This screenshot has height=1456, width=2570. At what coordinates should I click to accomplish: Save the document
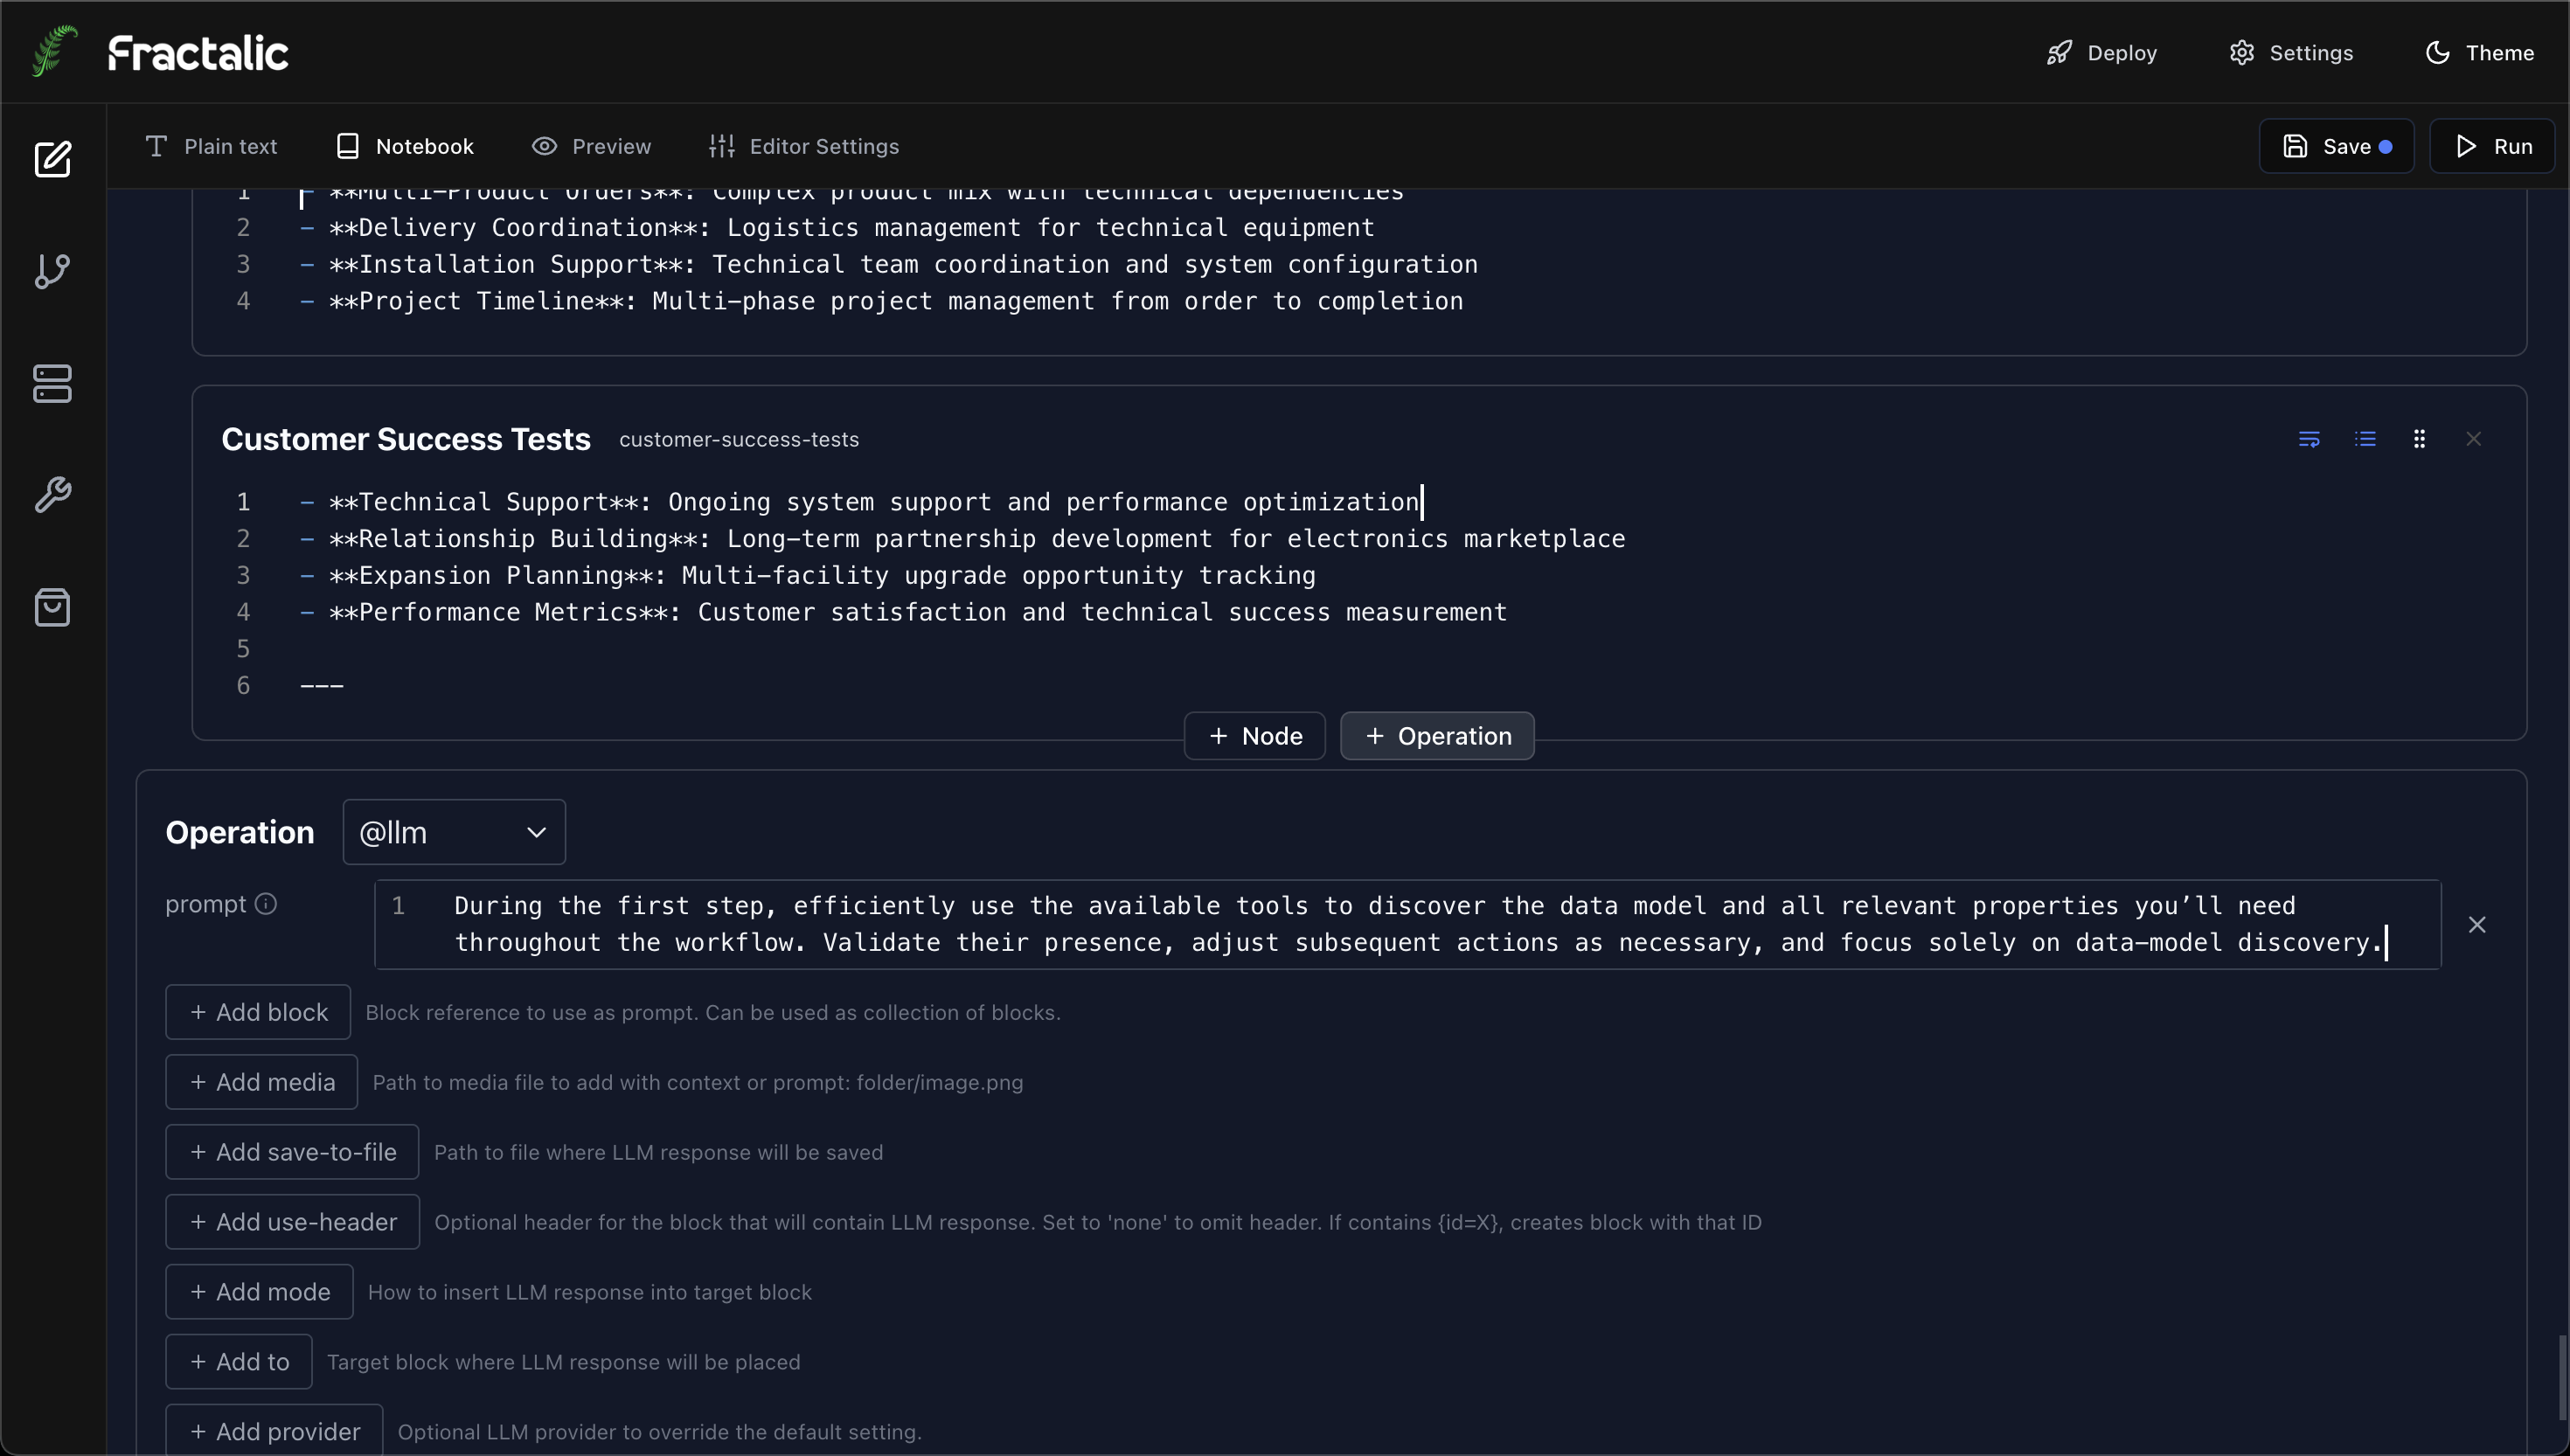coord(2336,146)
